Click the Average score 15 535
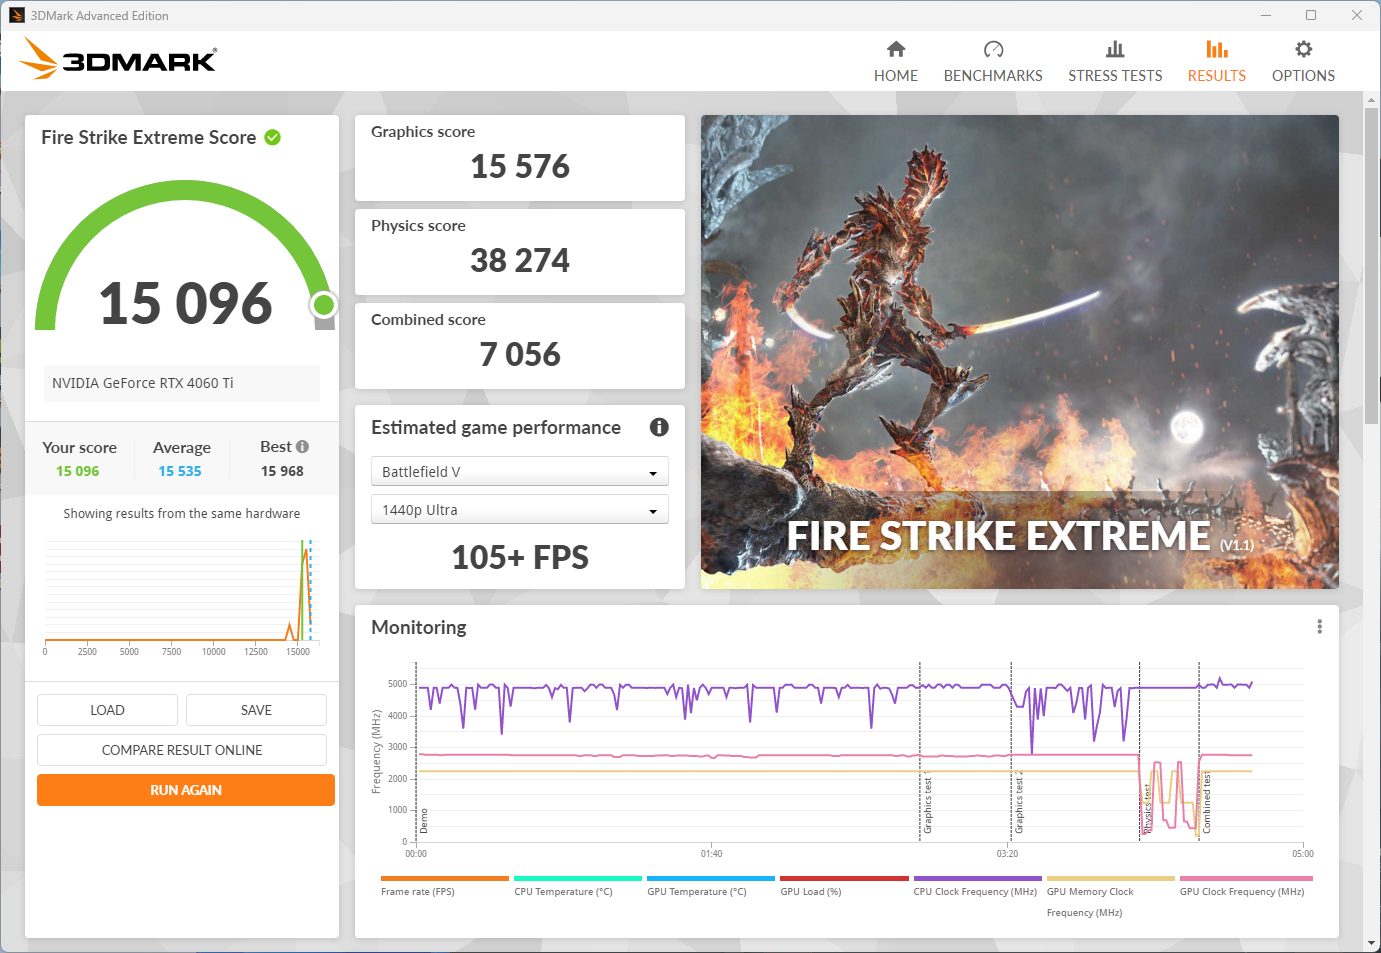The image size is (1381, 953). (x=180, y=471)
